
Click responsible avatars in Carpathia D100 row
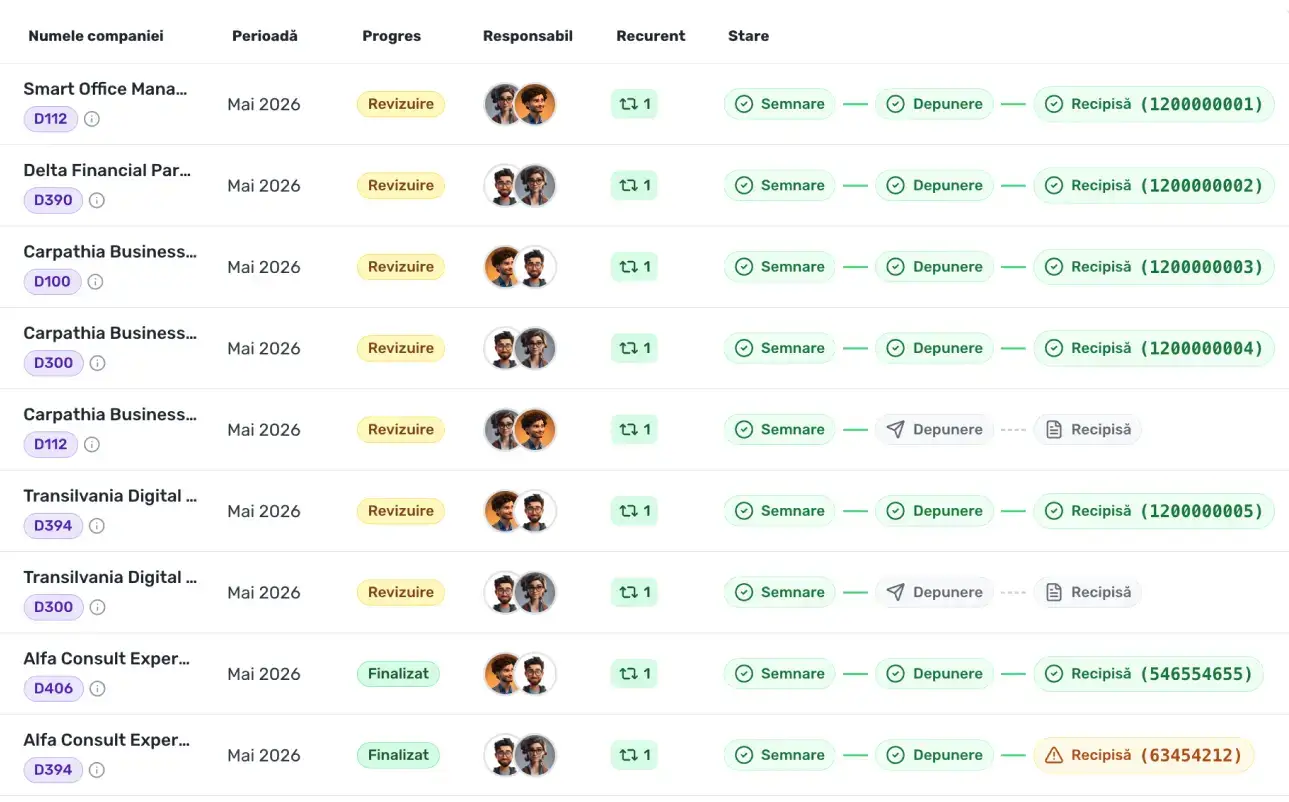point(520,267)
